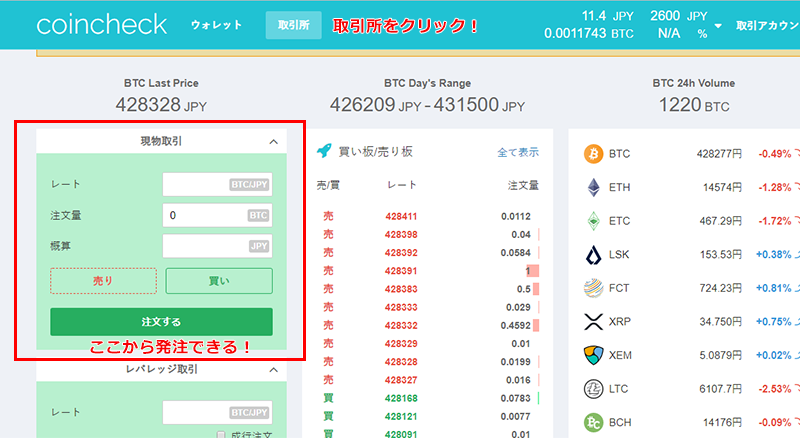The image size is (800, 438).
Task: Click ETC price 467.29円
Action: point(721,221)
